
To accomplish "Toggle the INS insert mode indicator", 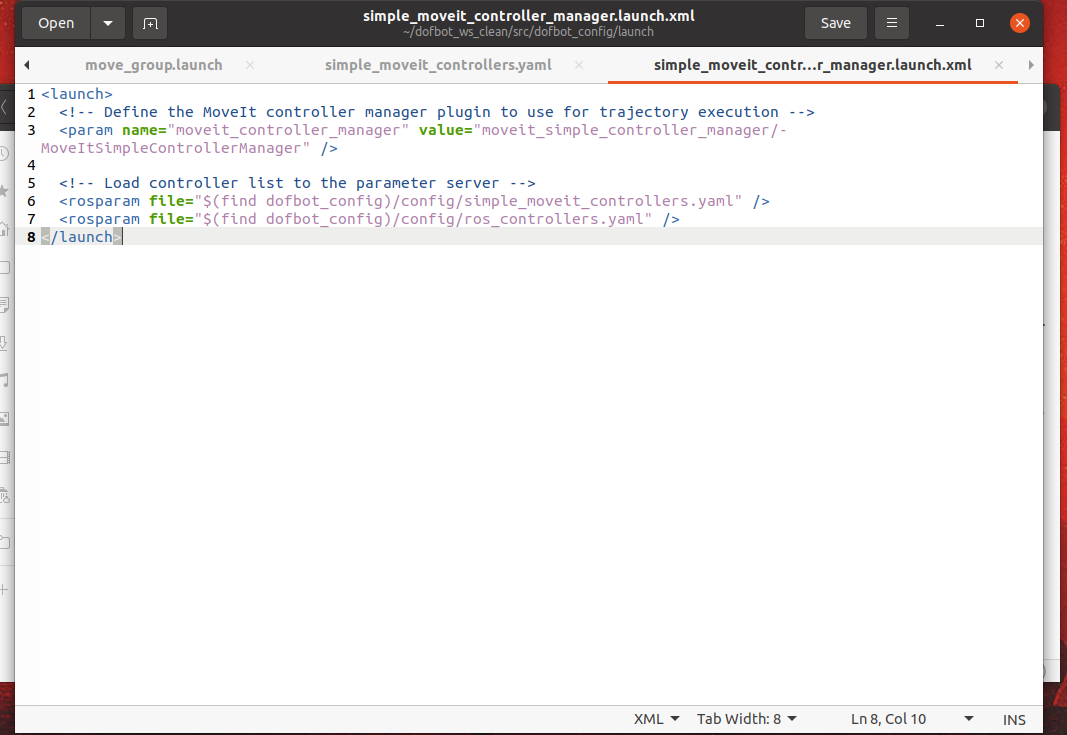I will (1014, 719).
